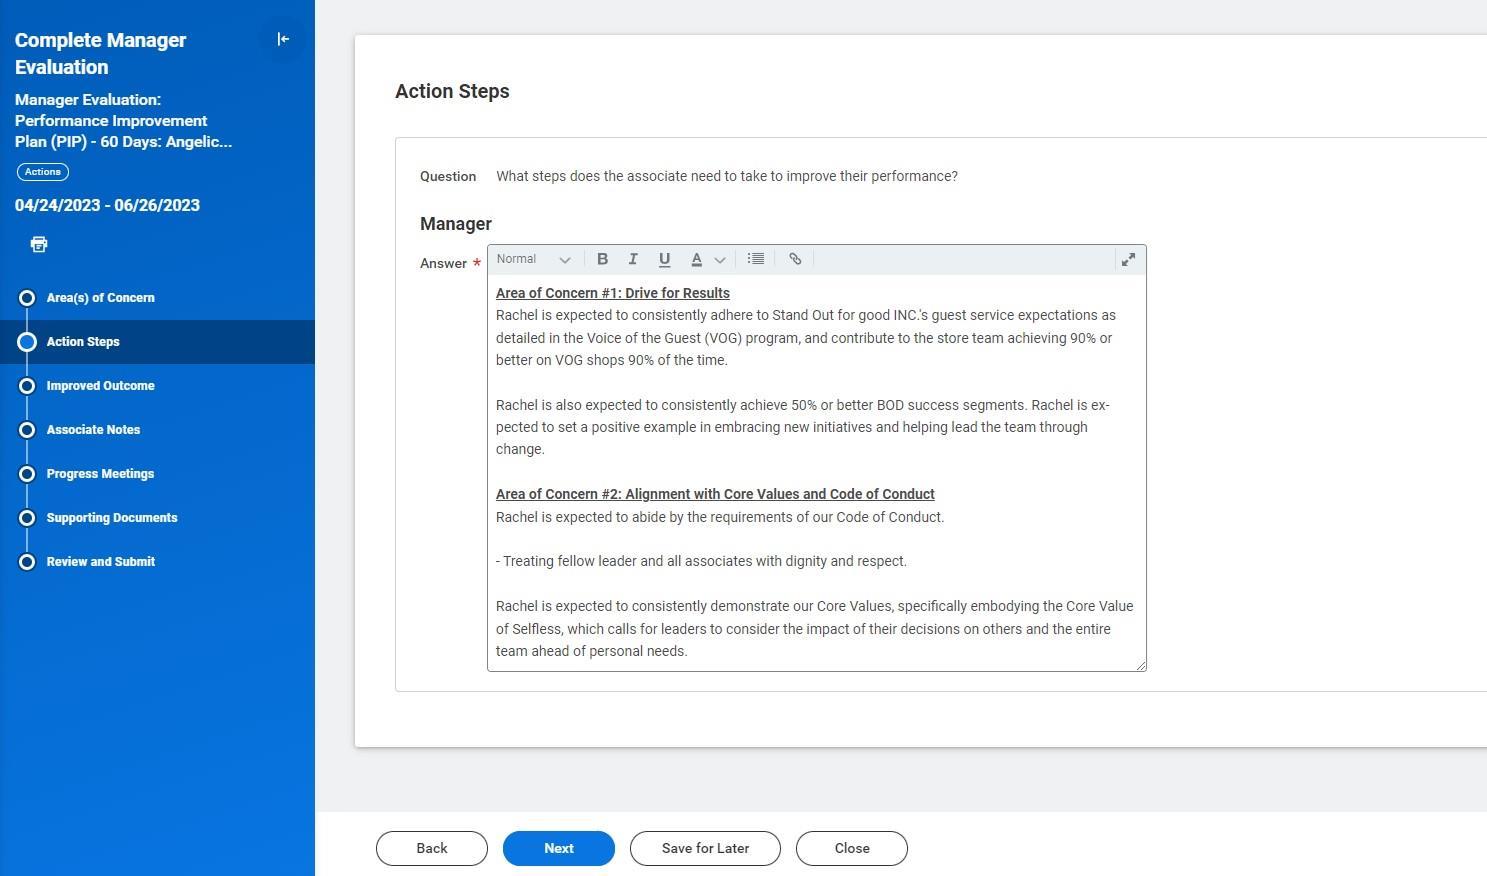Viewport: 1487px width, 876px height.
Task: Click the date range 04/24/2023 - 06/26/2023
Action: pyautogui.click(x=107, y=205)
